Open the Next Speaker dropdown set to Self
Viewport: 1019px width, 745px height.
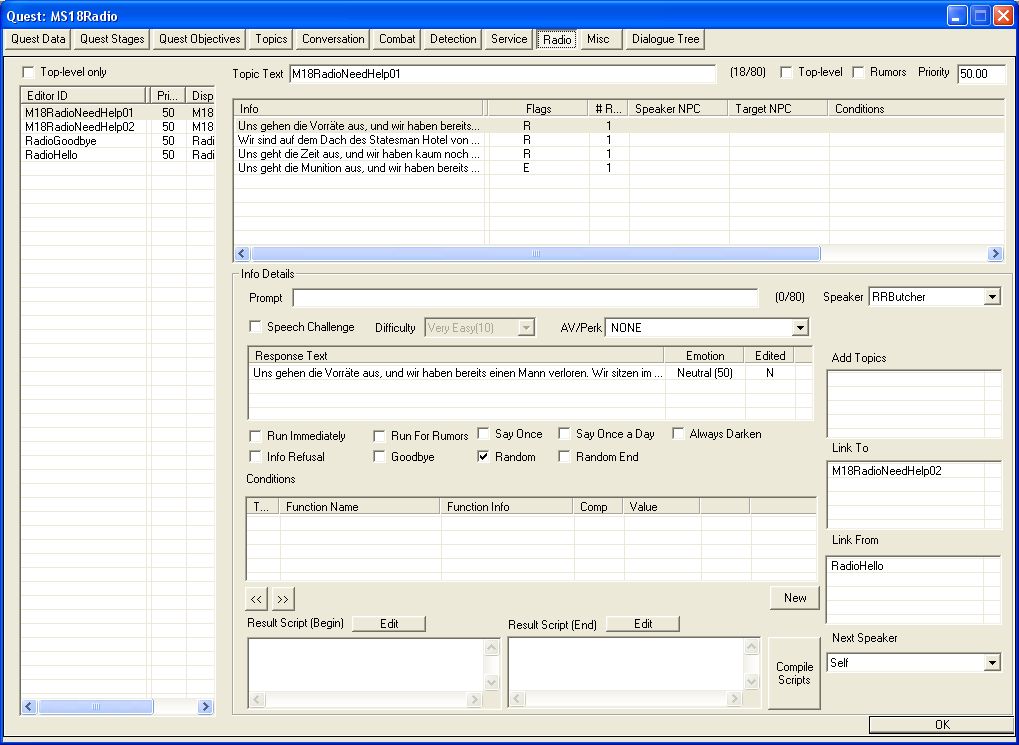pos(992,663)
